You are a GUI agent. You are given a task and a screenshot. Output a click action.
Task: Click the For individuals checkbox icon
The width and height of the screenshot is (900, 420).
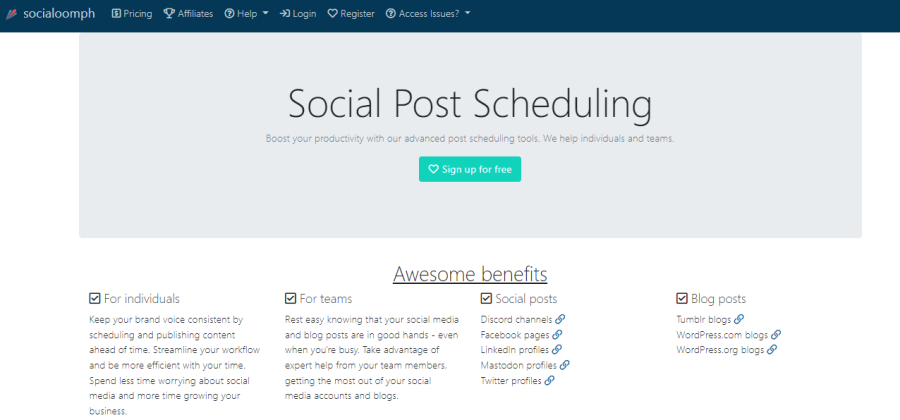95,298
